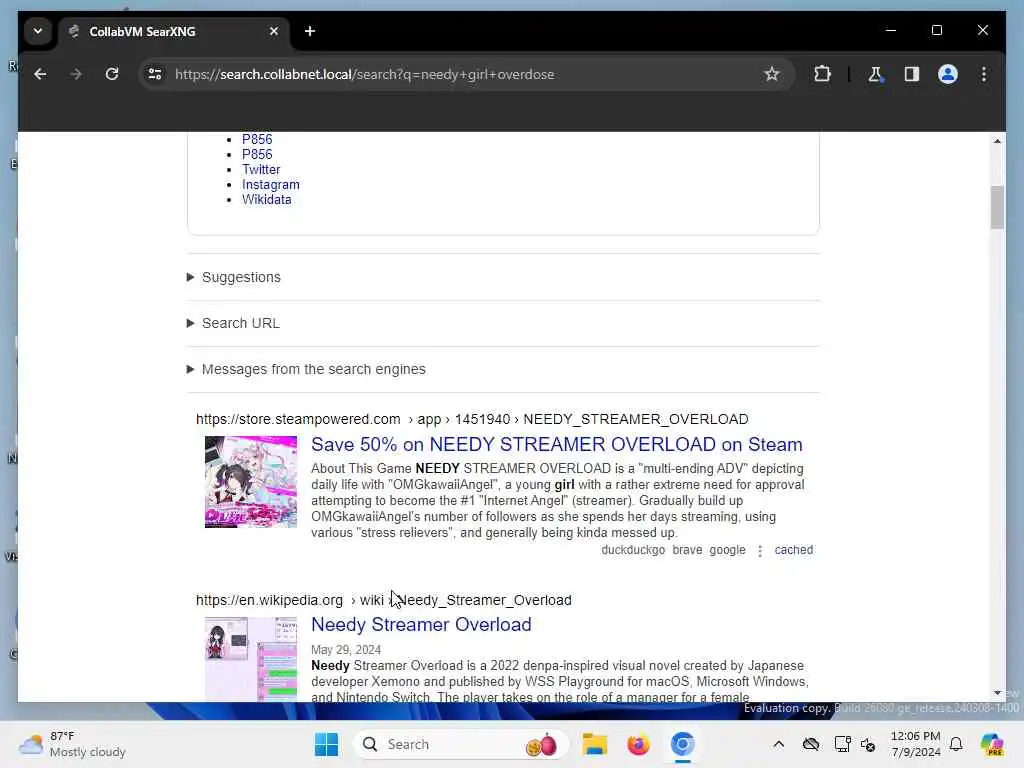Screen dimensions: 1024x768
Task: Open the Steam result three-dot options
Action: tap(760, 551)
